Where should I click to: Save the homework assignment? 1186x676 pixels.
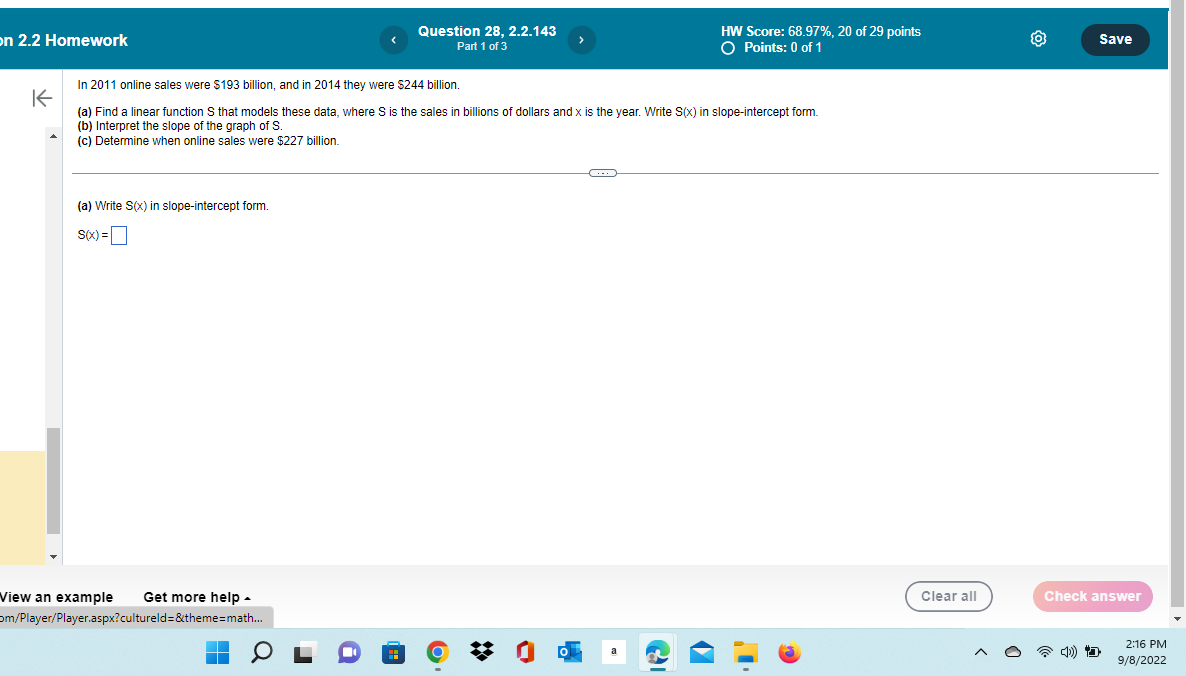1114,39
